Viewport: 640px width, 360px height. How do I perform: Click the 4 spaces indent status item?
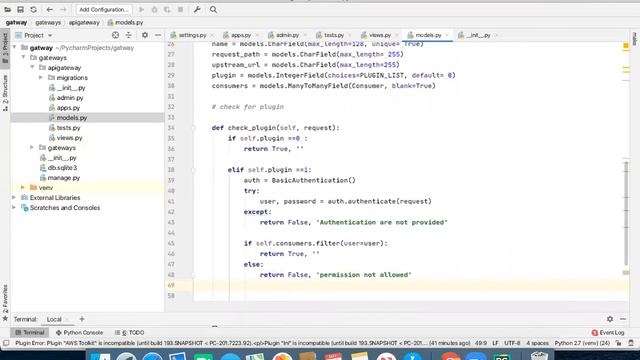click(537, 343)
